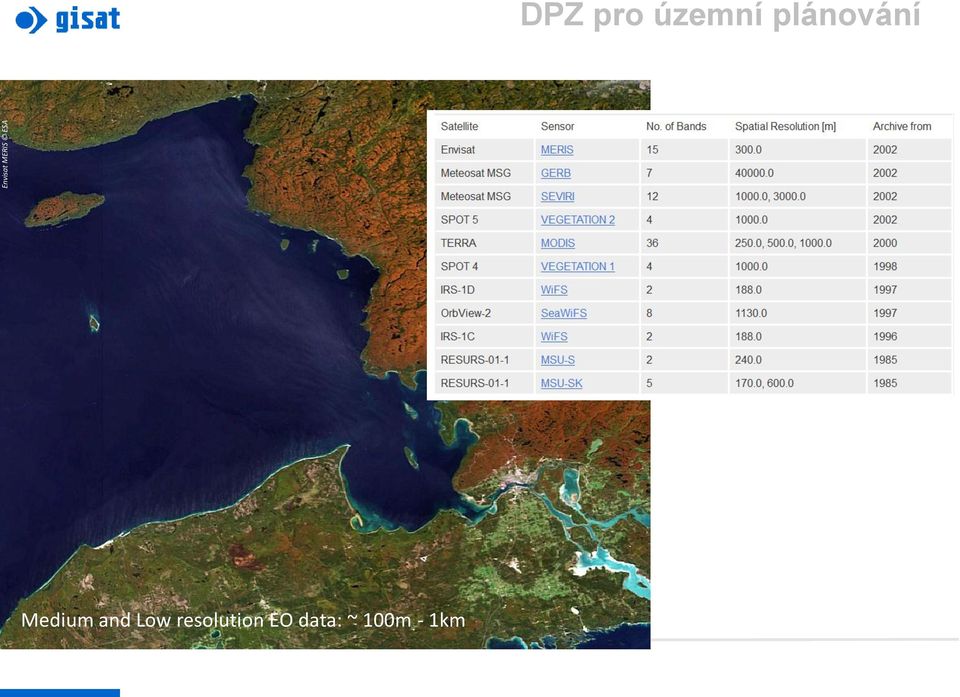Viewport: 960px width, 697px height.
Task: Click the 240.0 resolution value
Action: pos(748,360)
